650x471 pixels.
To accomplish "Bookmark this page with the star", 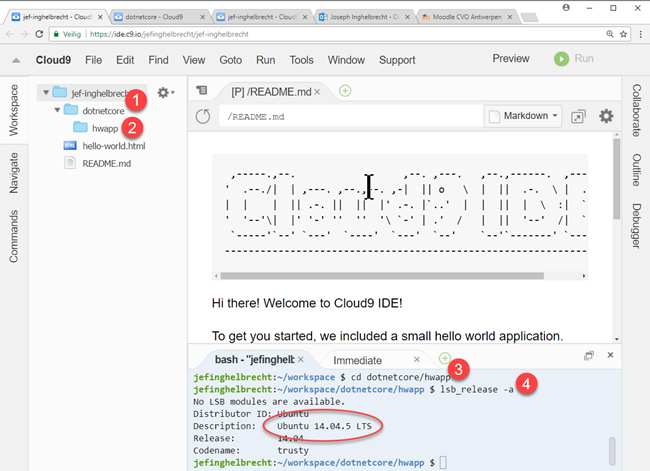I will tap(623, 34).
